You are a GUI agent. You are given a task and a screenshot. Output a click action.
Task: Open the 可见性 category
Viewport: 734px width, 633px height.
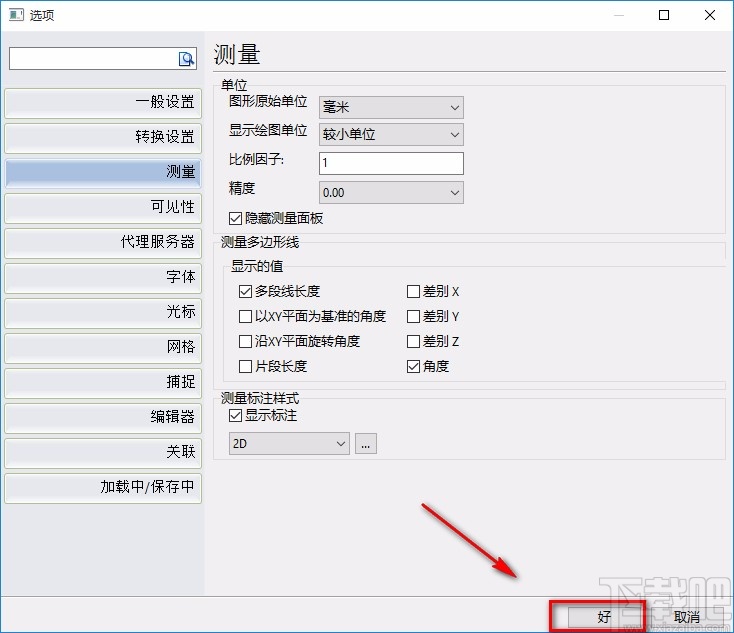point(103,207)
